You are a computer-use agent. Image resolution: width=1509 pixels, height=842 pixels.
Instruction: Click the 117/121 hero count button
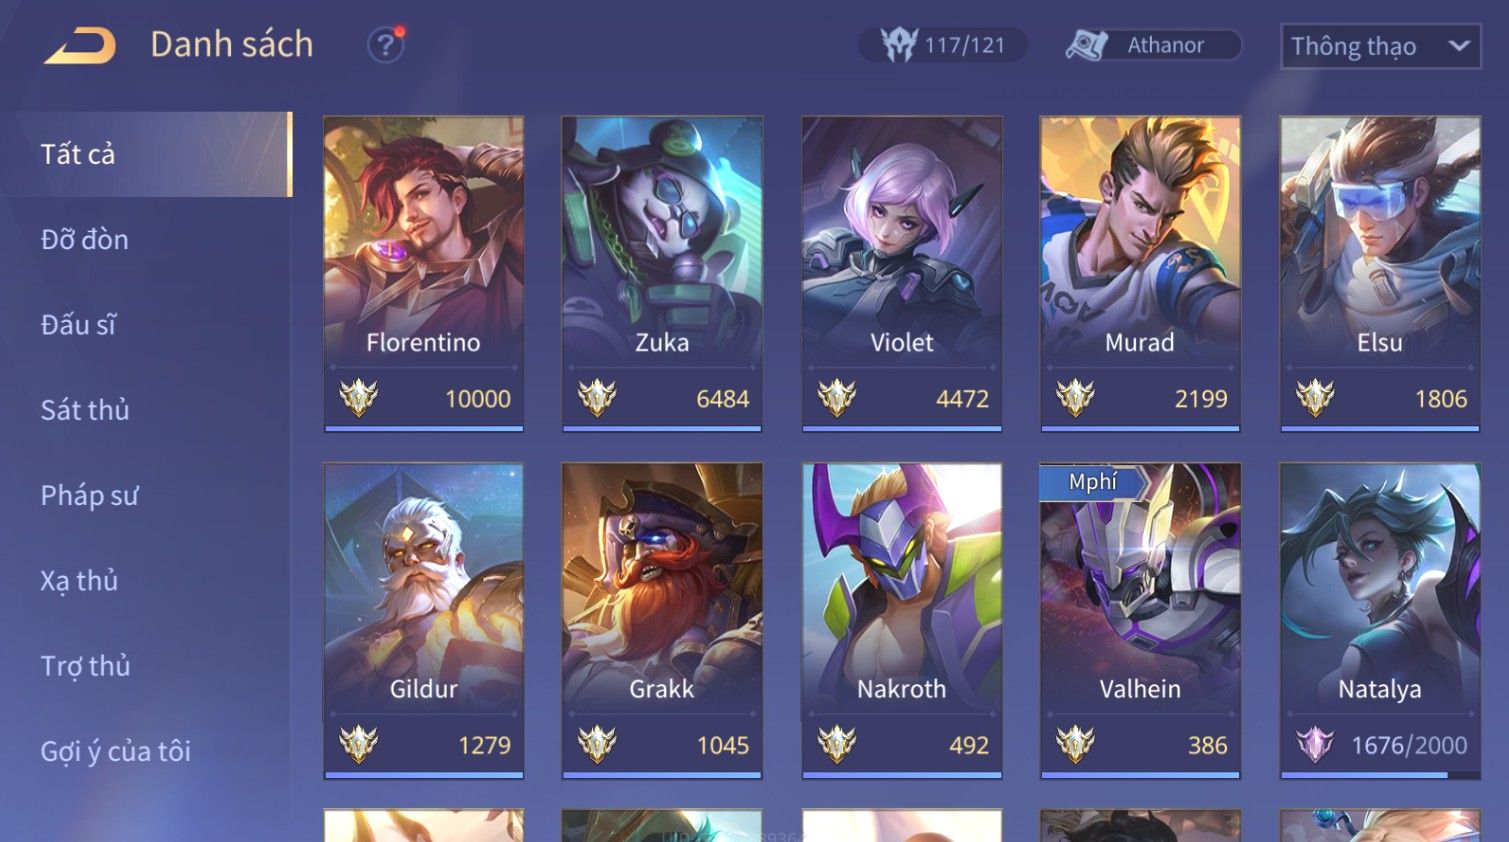(x=943, y=45)
